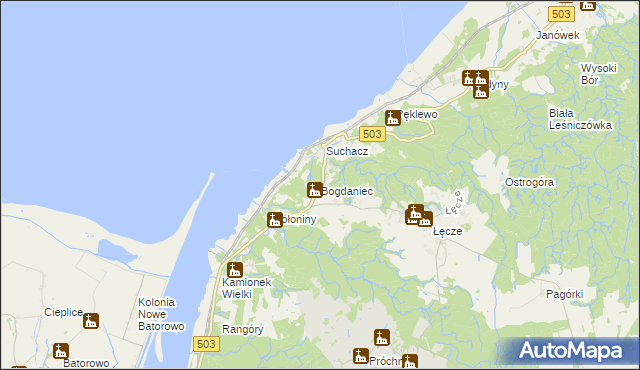Click the Rangóry place label
This screenshot has width=640, height=370.
tap(242, 329)
